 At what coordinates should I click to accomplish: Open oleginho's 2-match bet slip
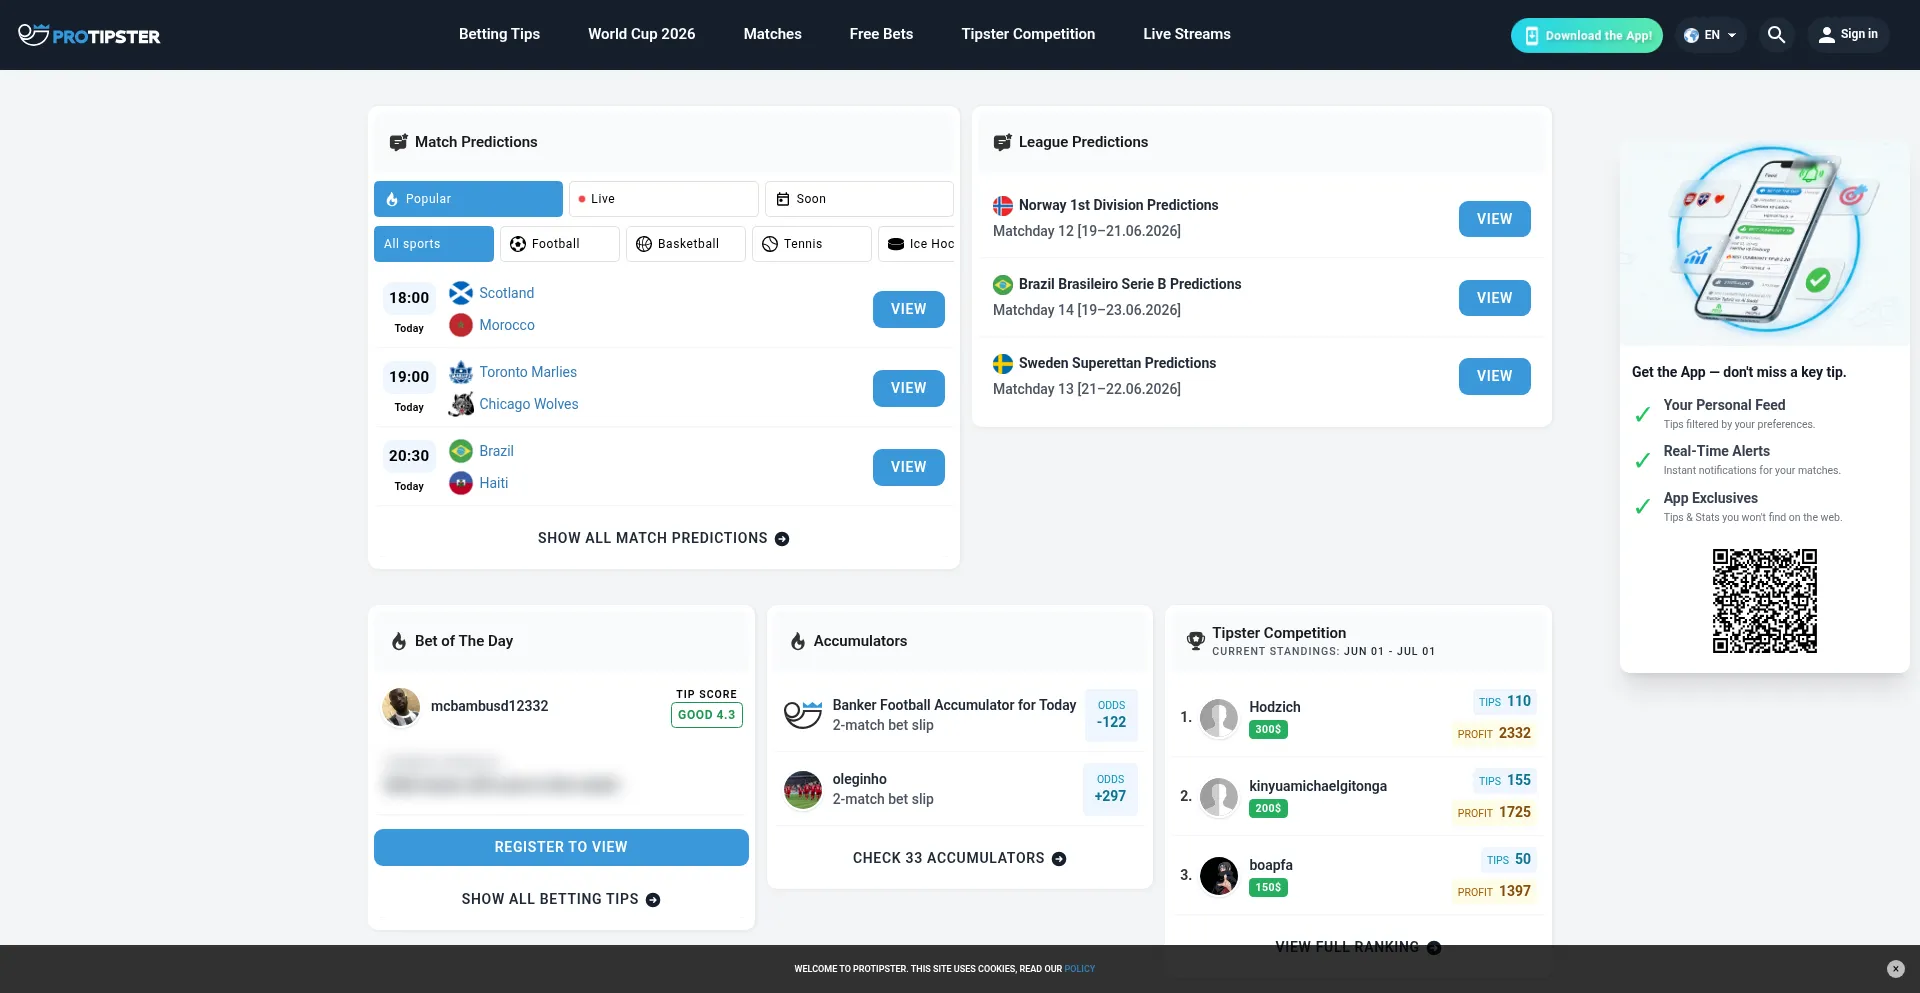(883, 799)
